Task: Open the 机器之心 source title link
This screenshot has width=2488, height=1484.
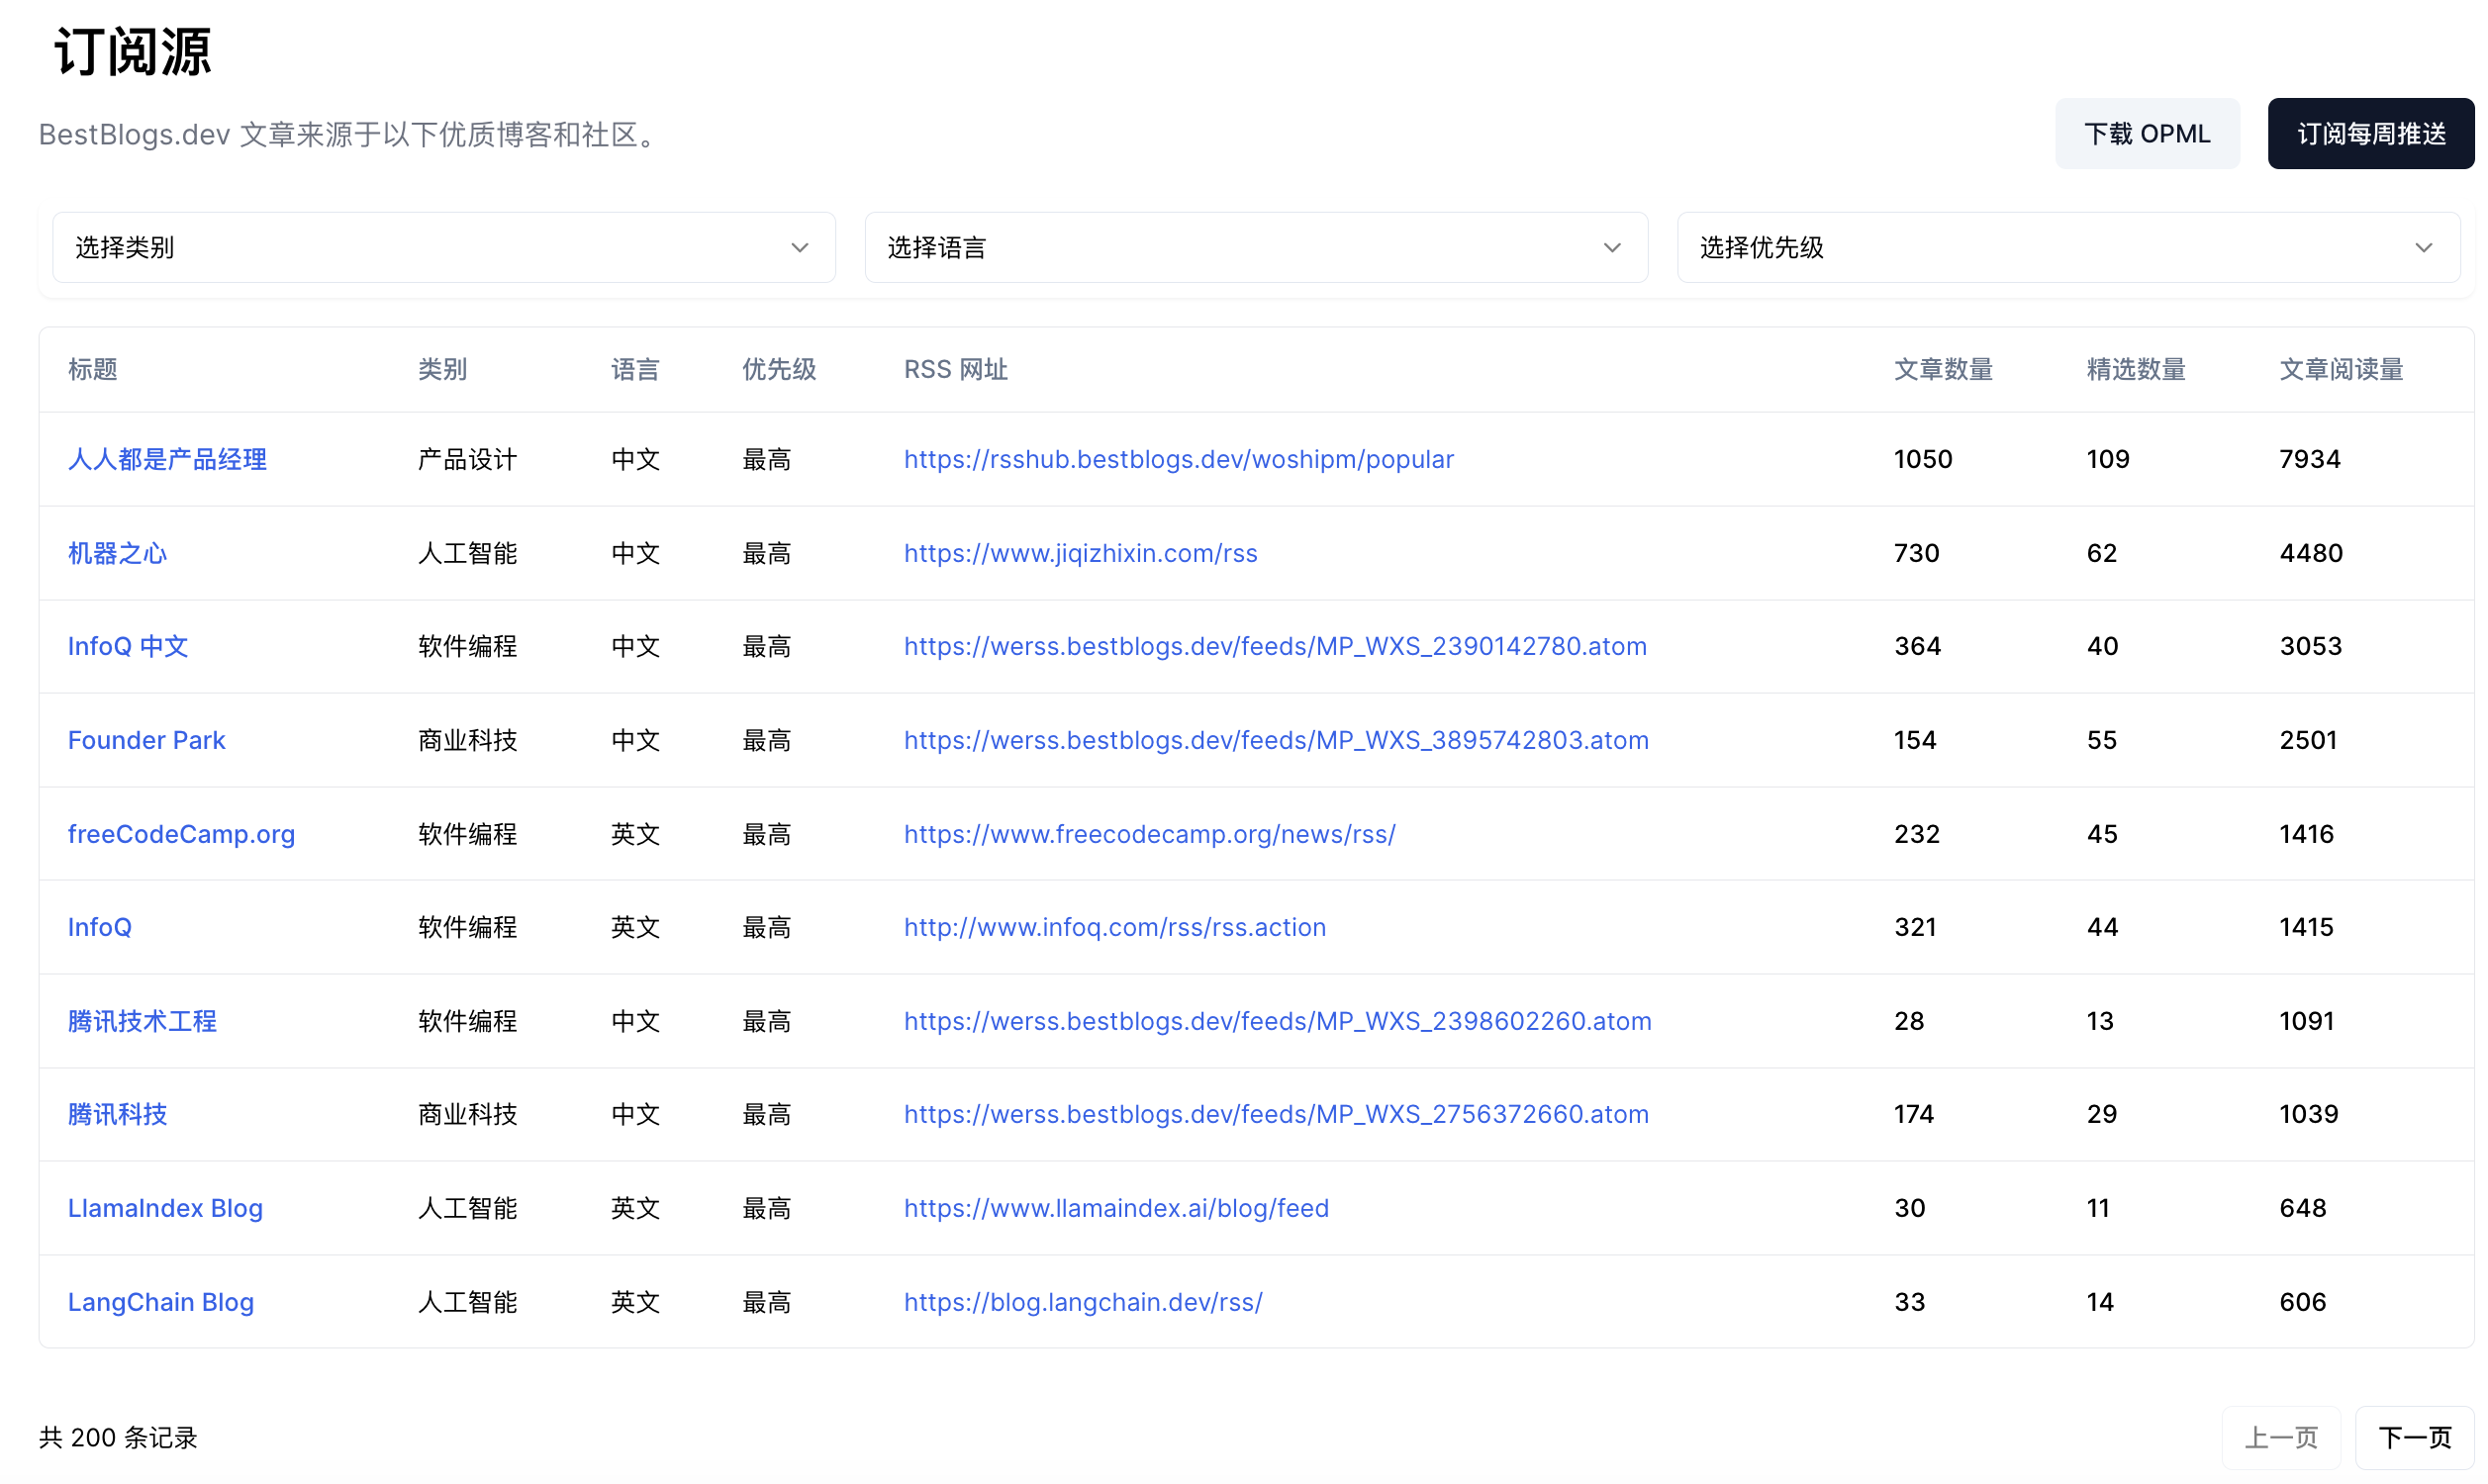Action: tap(117, 553)
